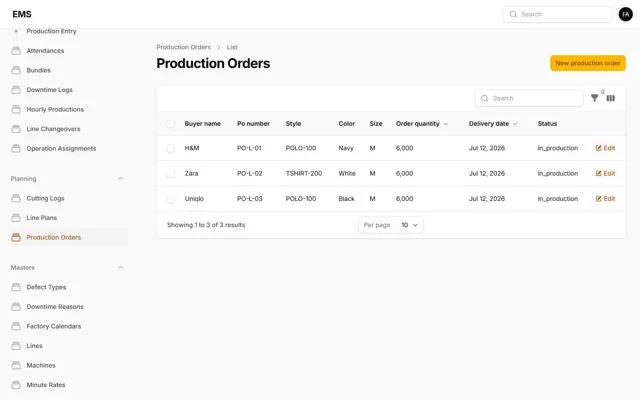Click the Minute Rates sidebar icon
The width and height of the screenshot is (640, 400).
click(16, 385)
